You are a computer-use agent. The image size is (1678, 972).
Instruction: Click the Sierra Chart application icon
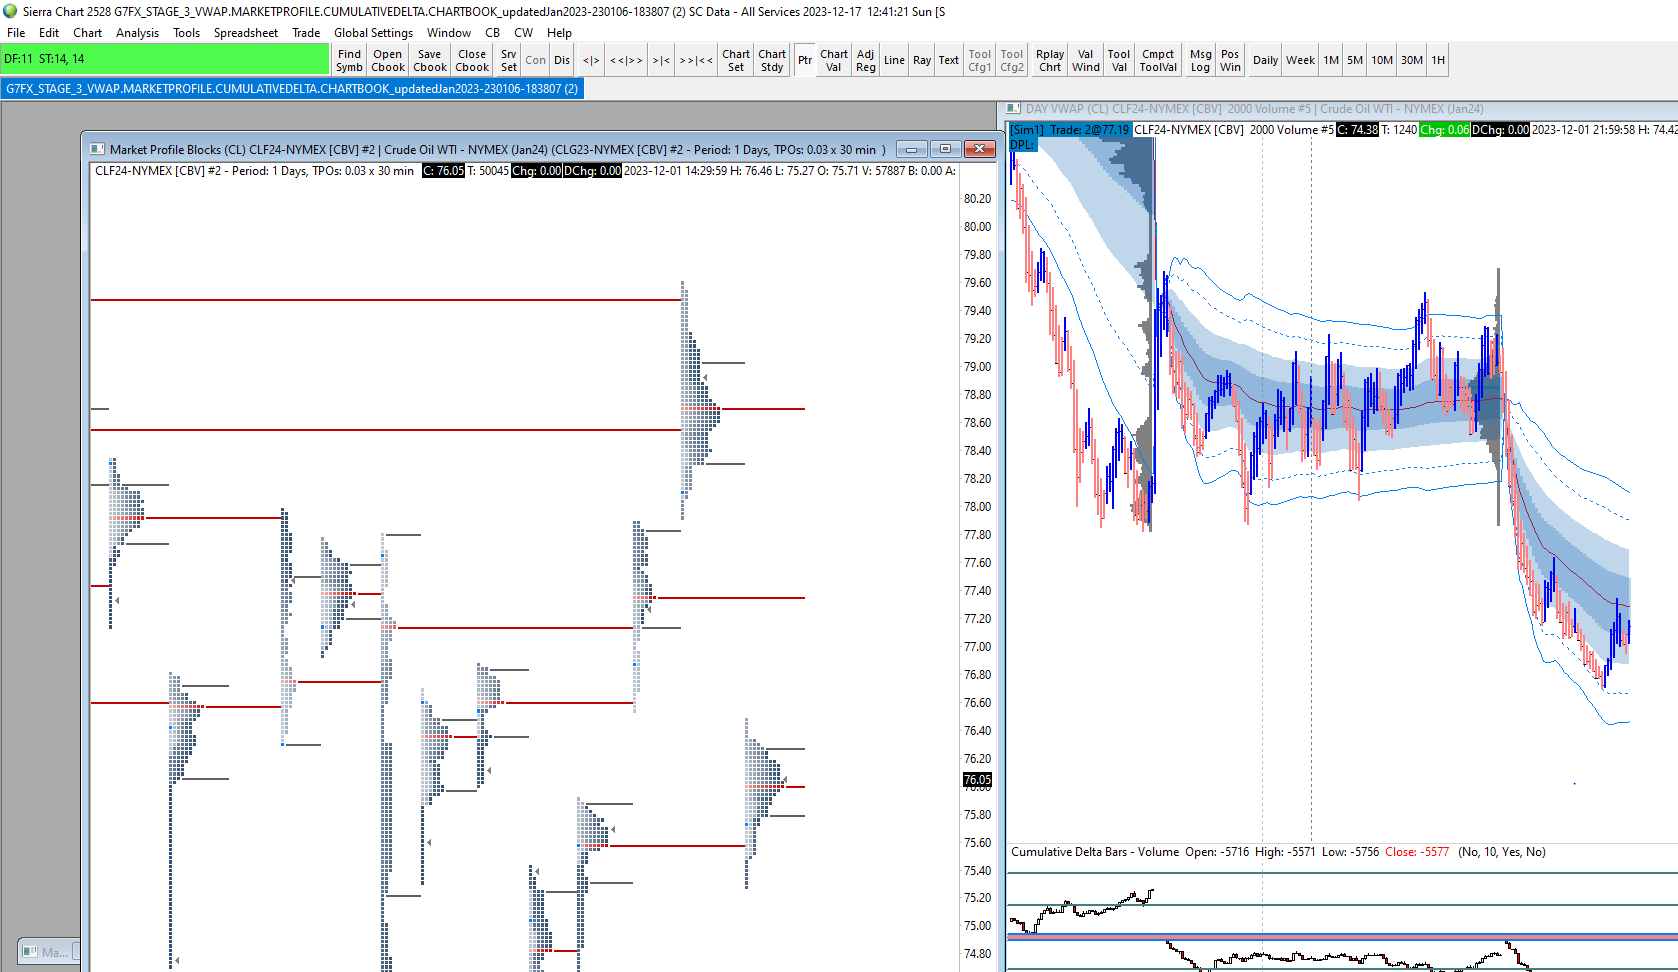point(10,11)
